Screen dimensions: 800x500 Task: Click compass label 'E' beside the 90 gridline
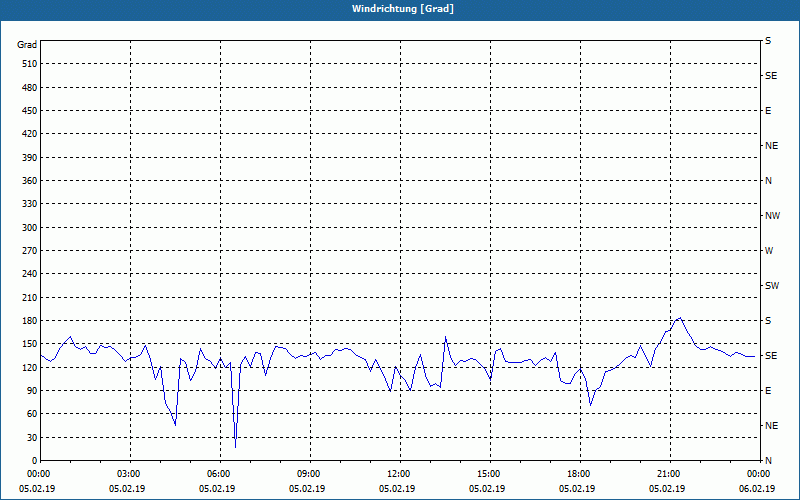[768, 391]
